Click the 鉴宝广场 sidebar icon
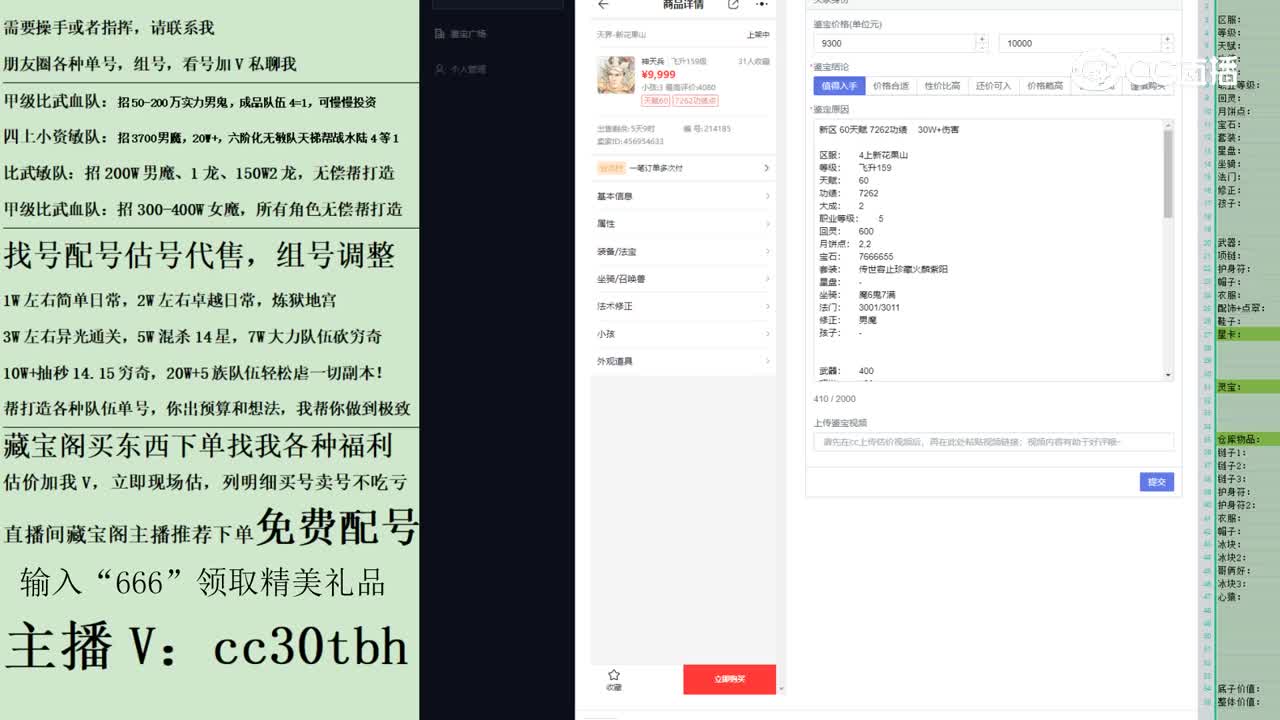 (440, 34)
